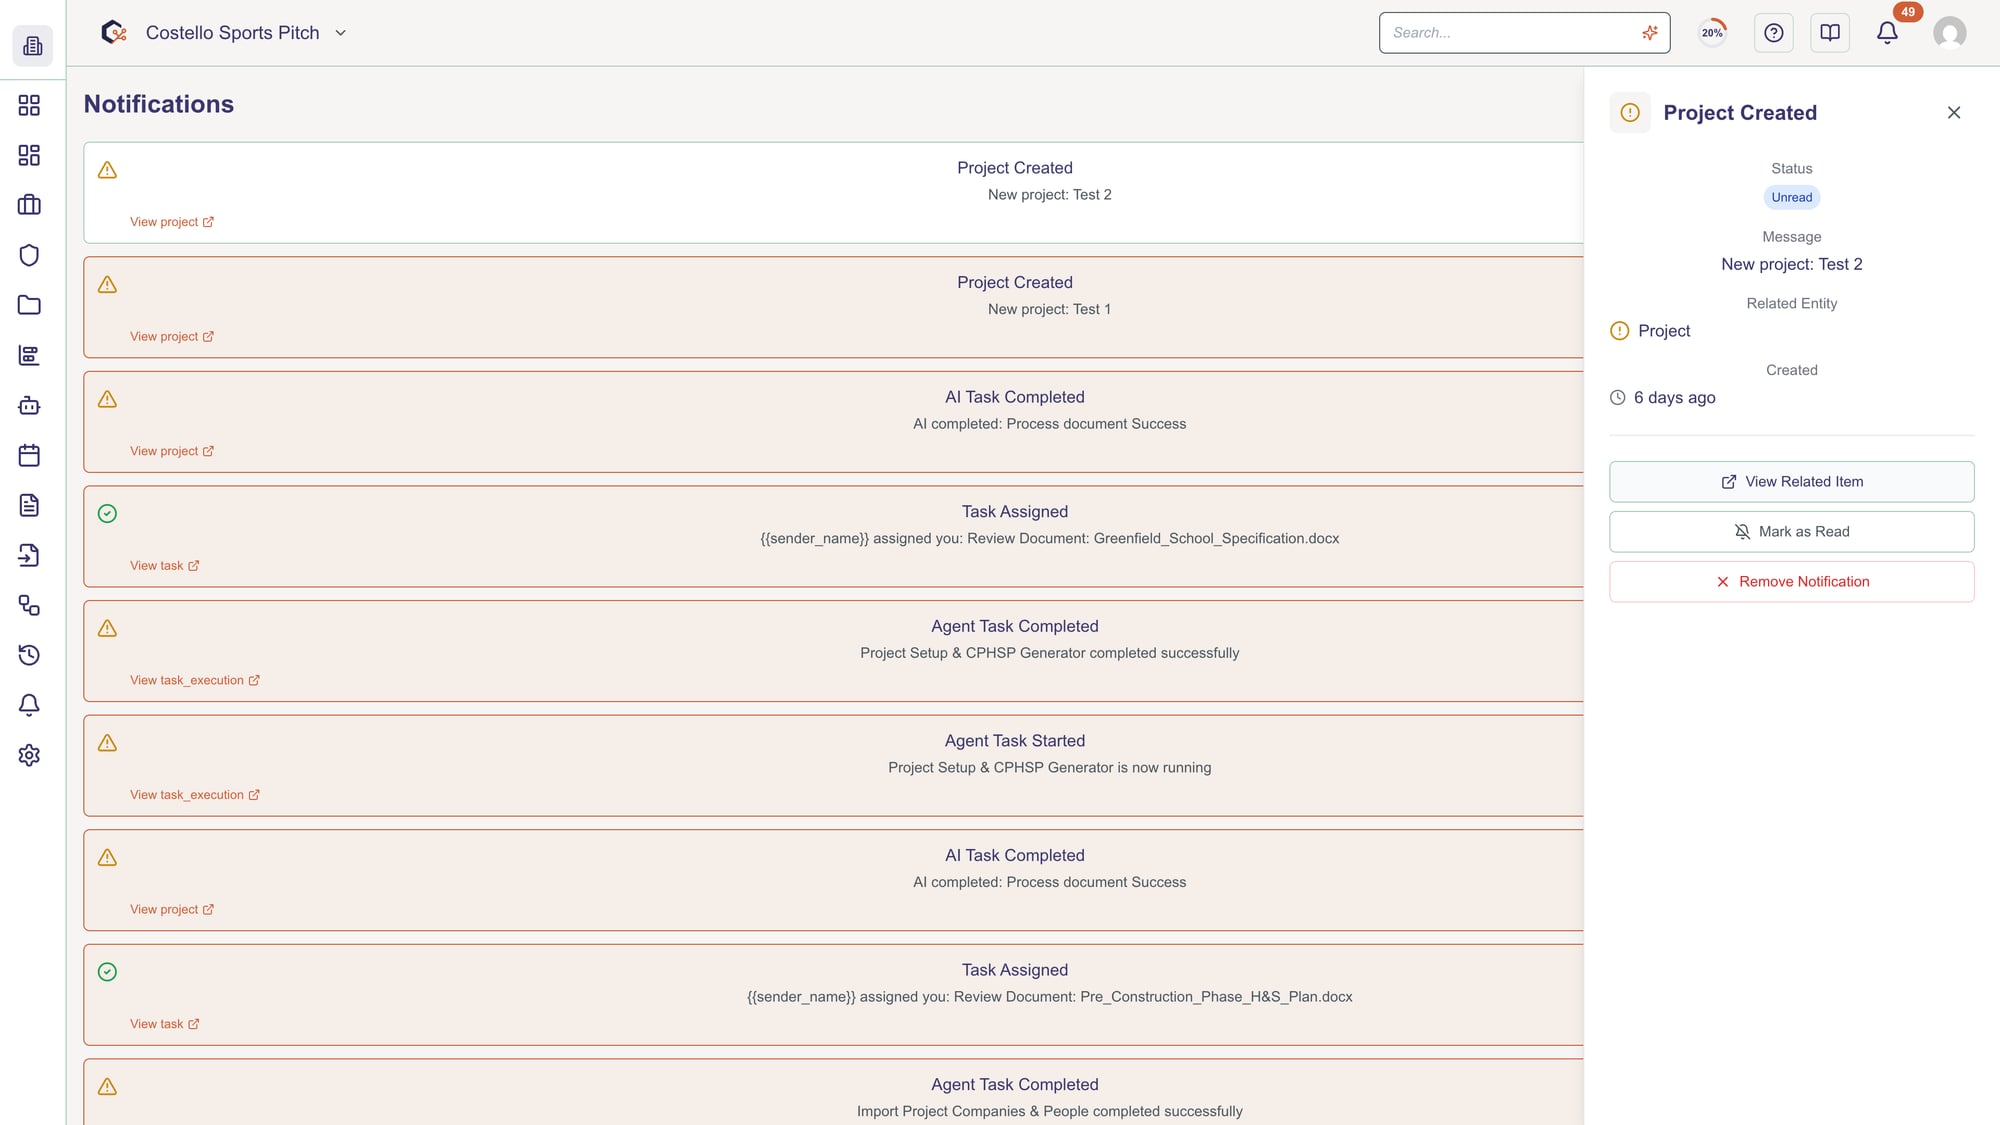
Task: Select the Unread status badge
Action: (x=1791, y=197)
